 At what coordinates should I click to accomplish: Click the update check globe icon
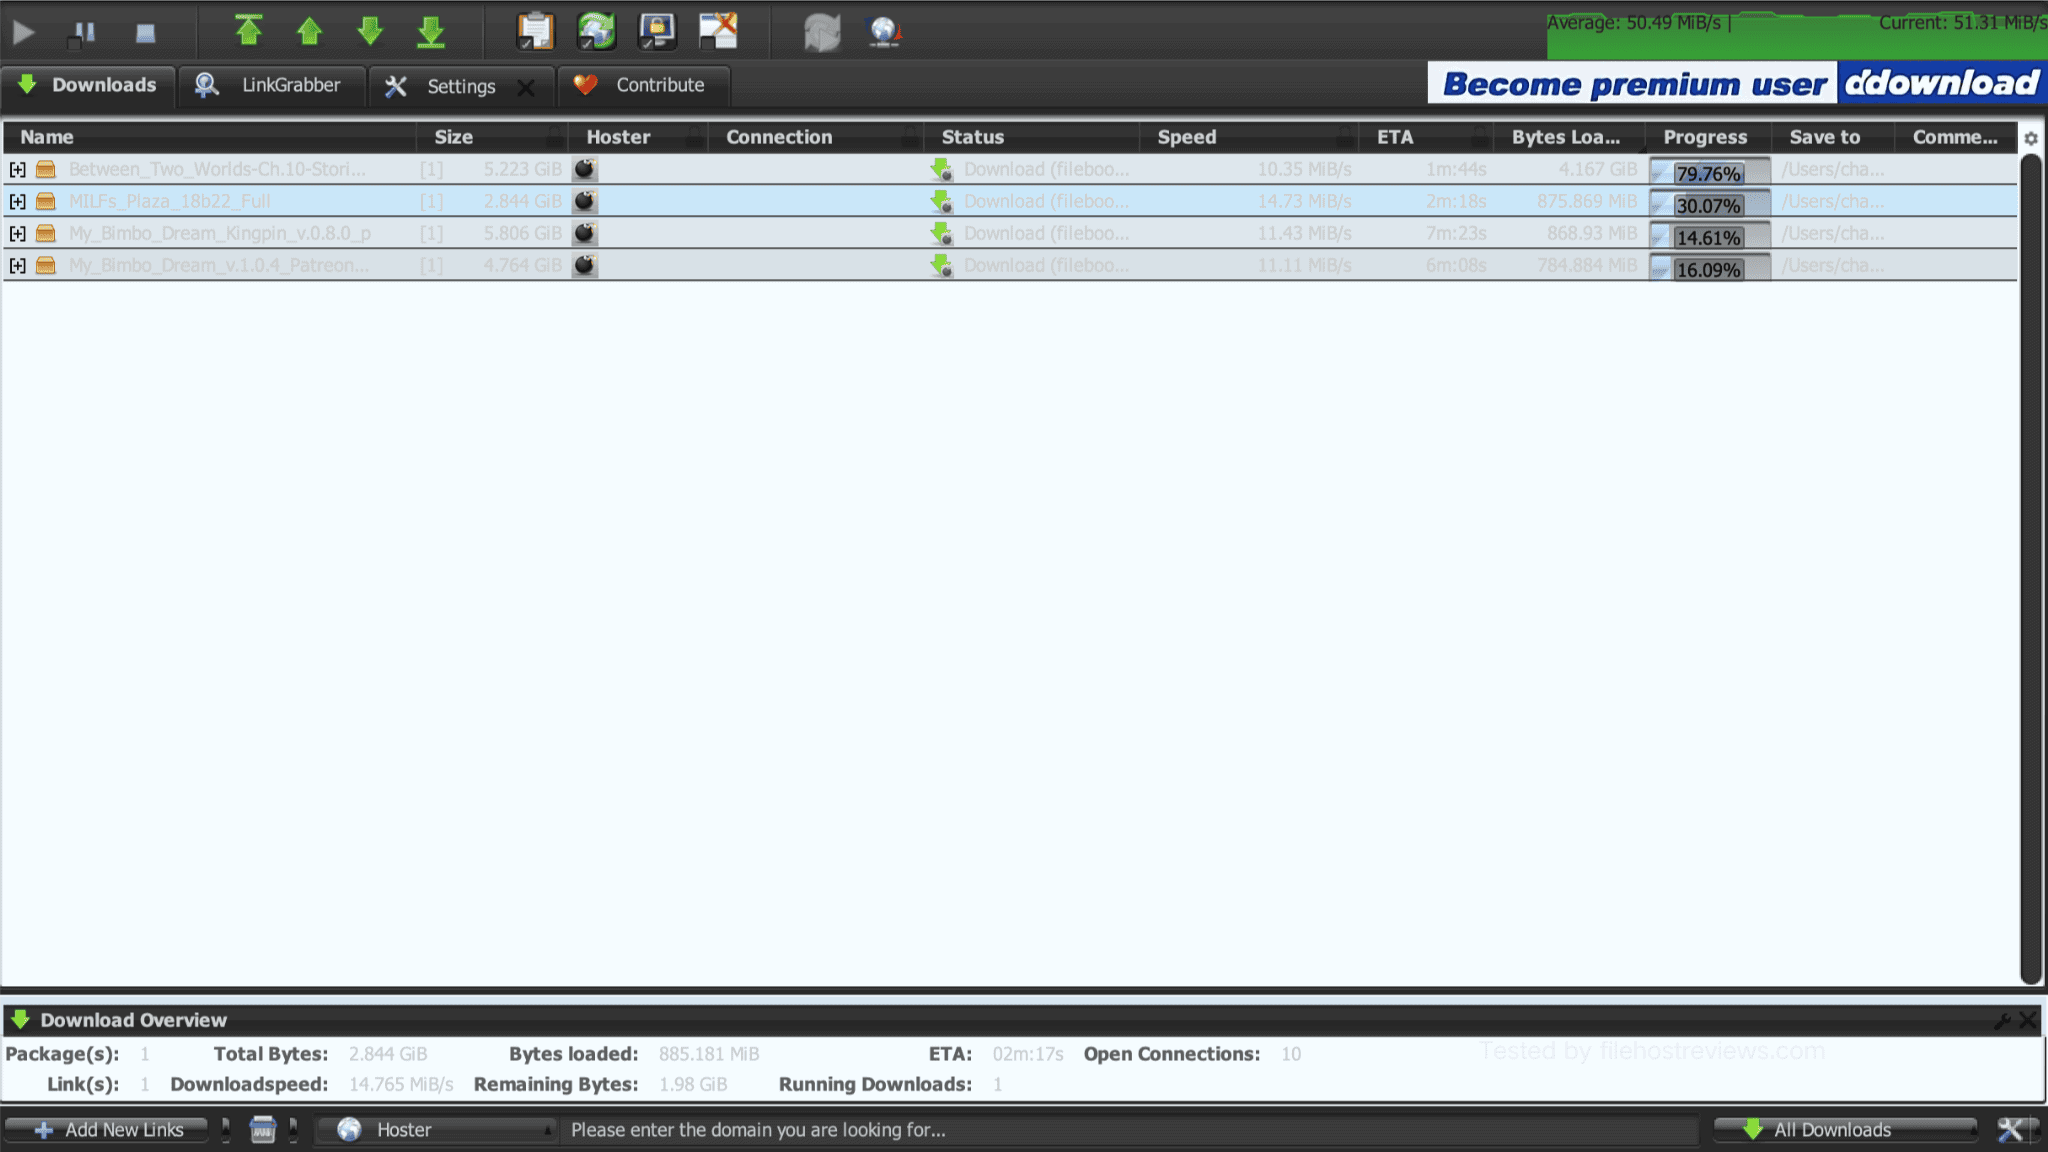[884, 33]
